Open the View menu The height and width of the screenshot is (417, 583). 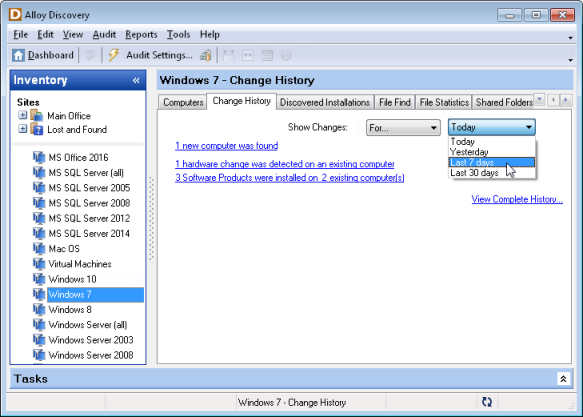pyautogui.click(x=73, y=35)
